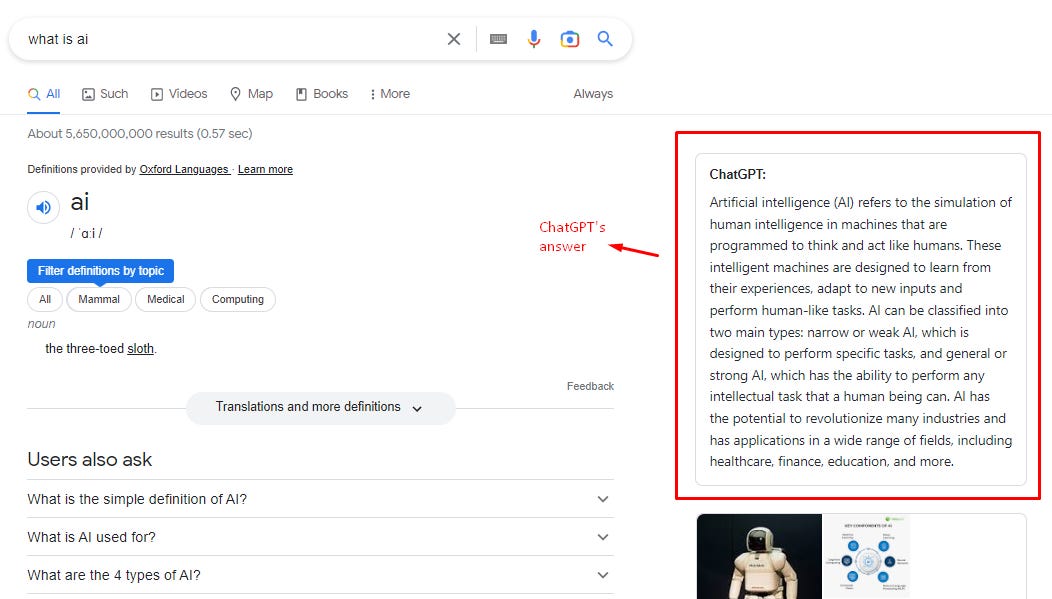Select the Medical topic chip
The height and width of the screenshot is (599, 1052).
point(166,299)
